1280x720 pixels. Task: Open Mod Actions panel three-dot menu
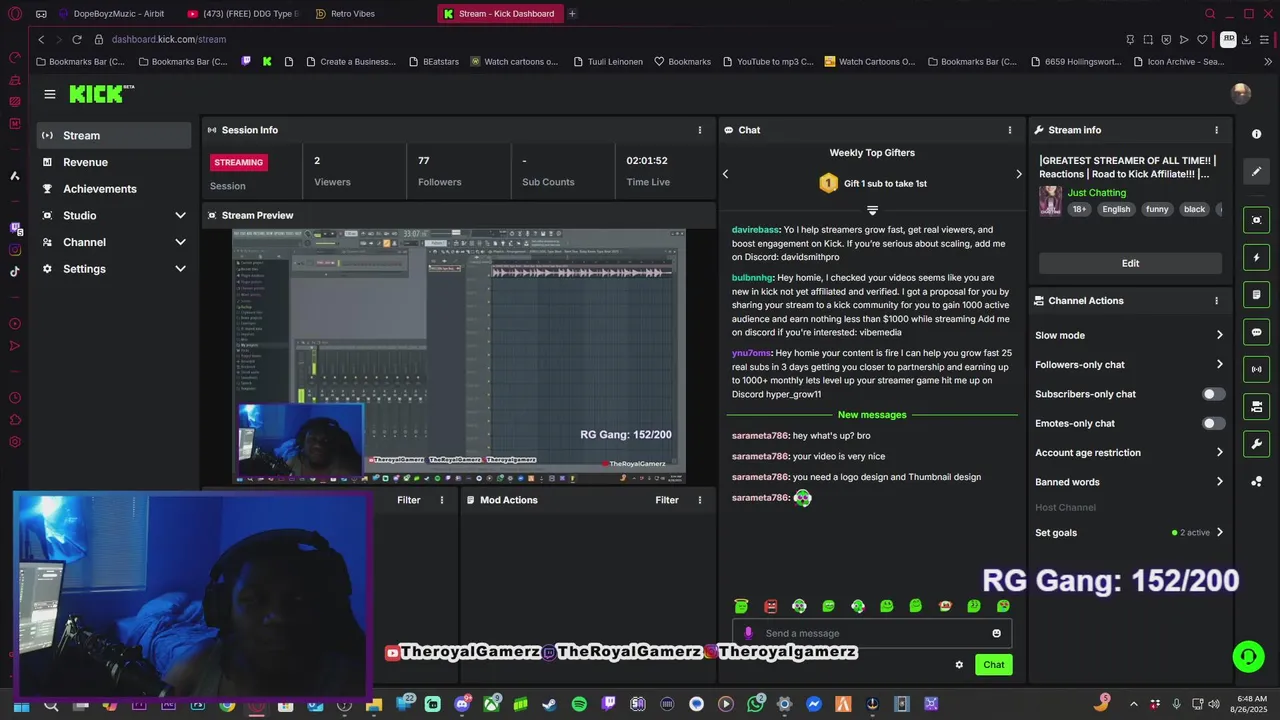699,500
